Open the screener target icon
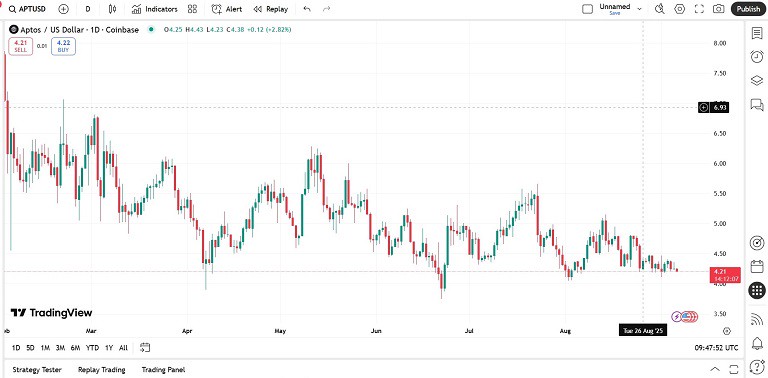This screenshot has width=768, height=378. (x=757, y=243)
